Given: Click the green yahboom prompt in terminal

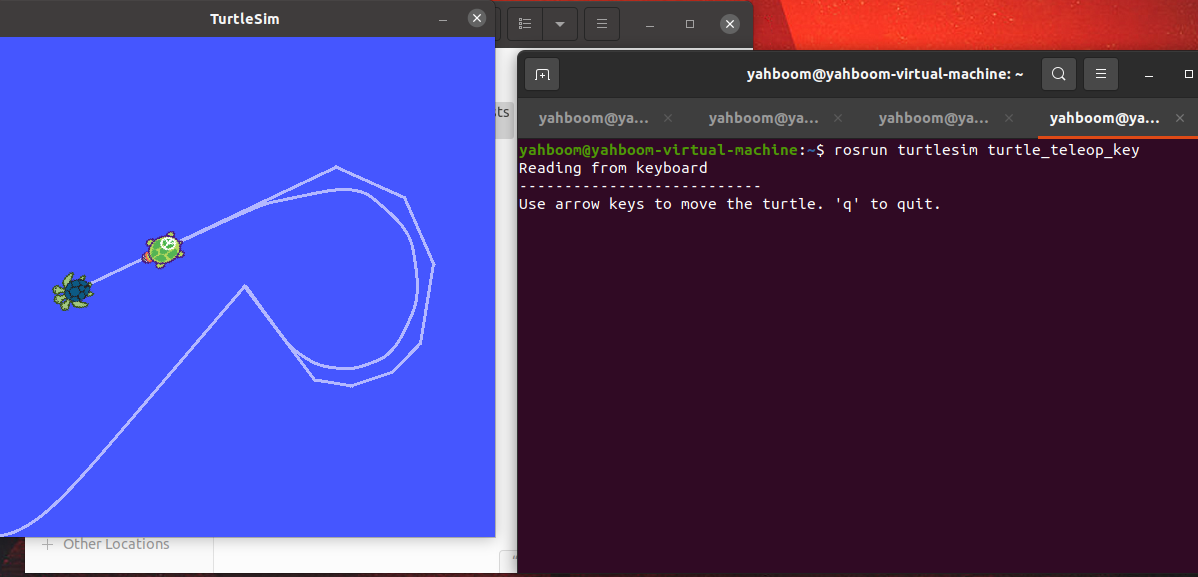Looking at the screenshot, I should pos(659,150).
